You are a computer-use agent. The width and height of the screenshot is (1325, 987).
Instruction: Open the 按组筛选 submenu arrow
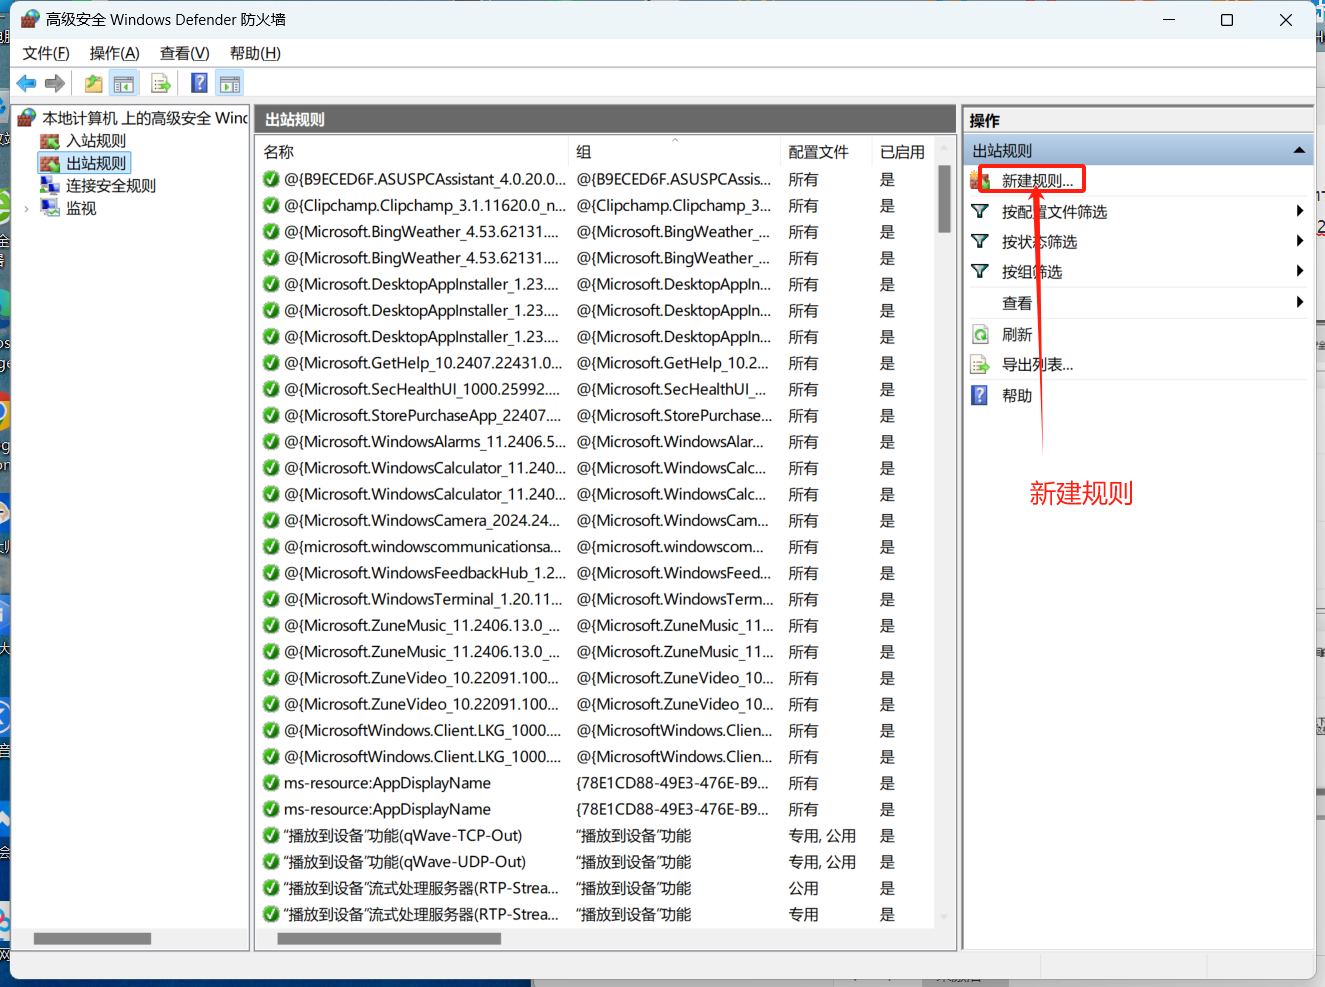click(x=1299, y=271)
